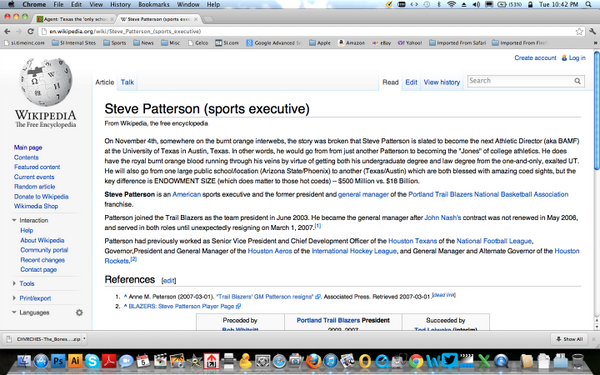
Task: Open the BLAZERS: Steve Patterson Player Page reference
Action: [x=181, y=306]
